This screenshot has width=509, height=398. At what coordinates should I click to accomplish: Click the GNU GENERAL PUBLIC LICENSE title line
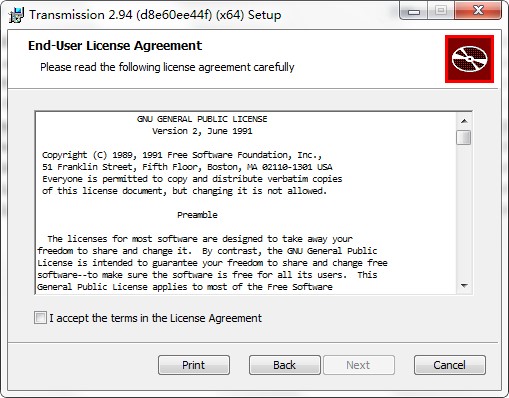202,119
